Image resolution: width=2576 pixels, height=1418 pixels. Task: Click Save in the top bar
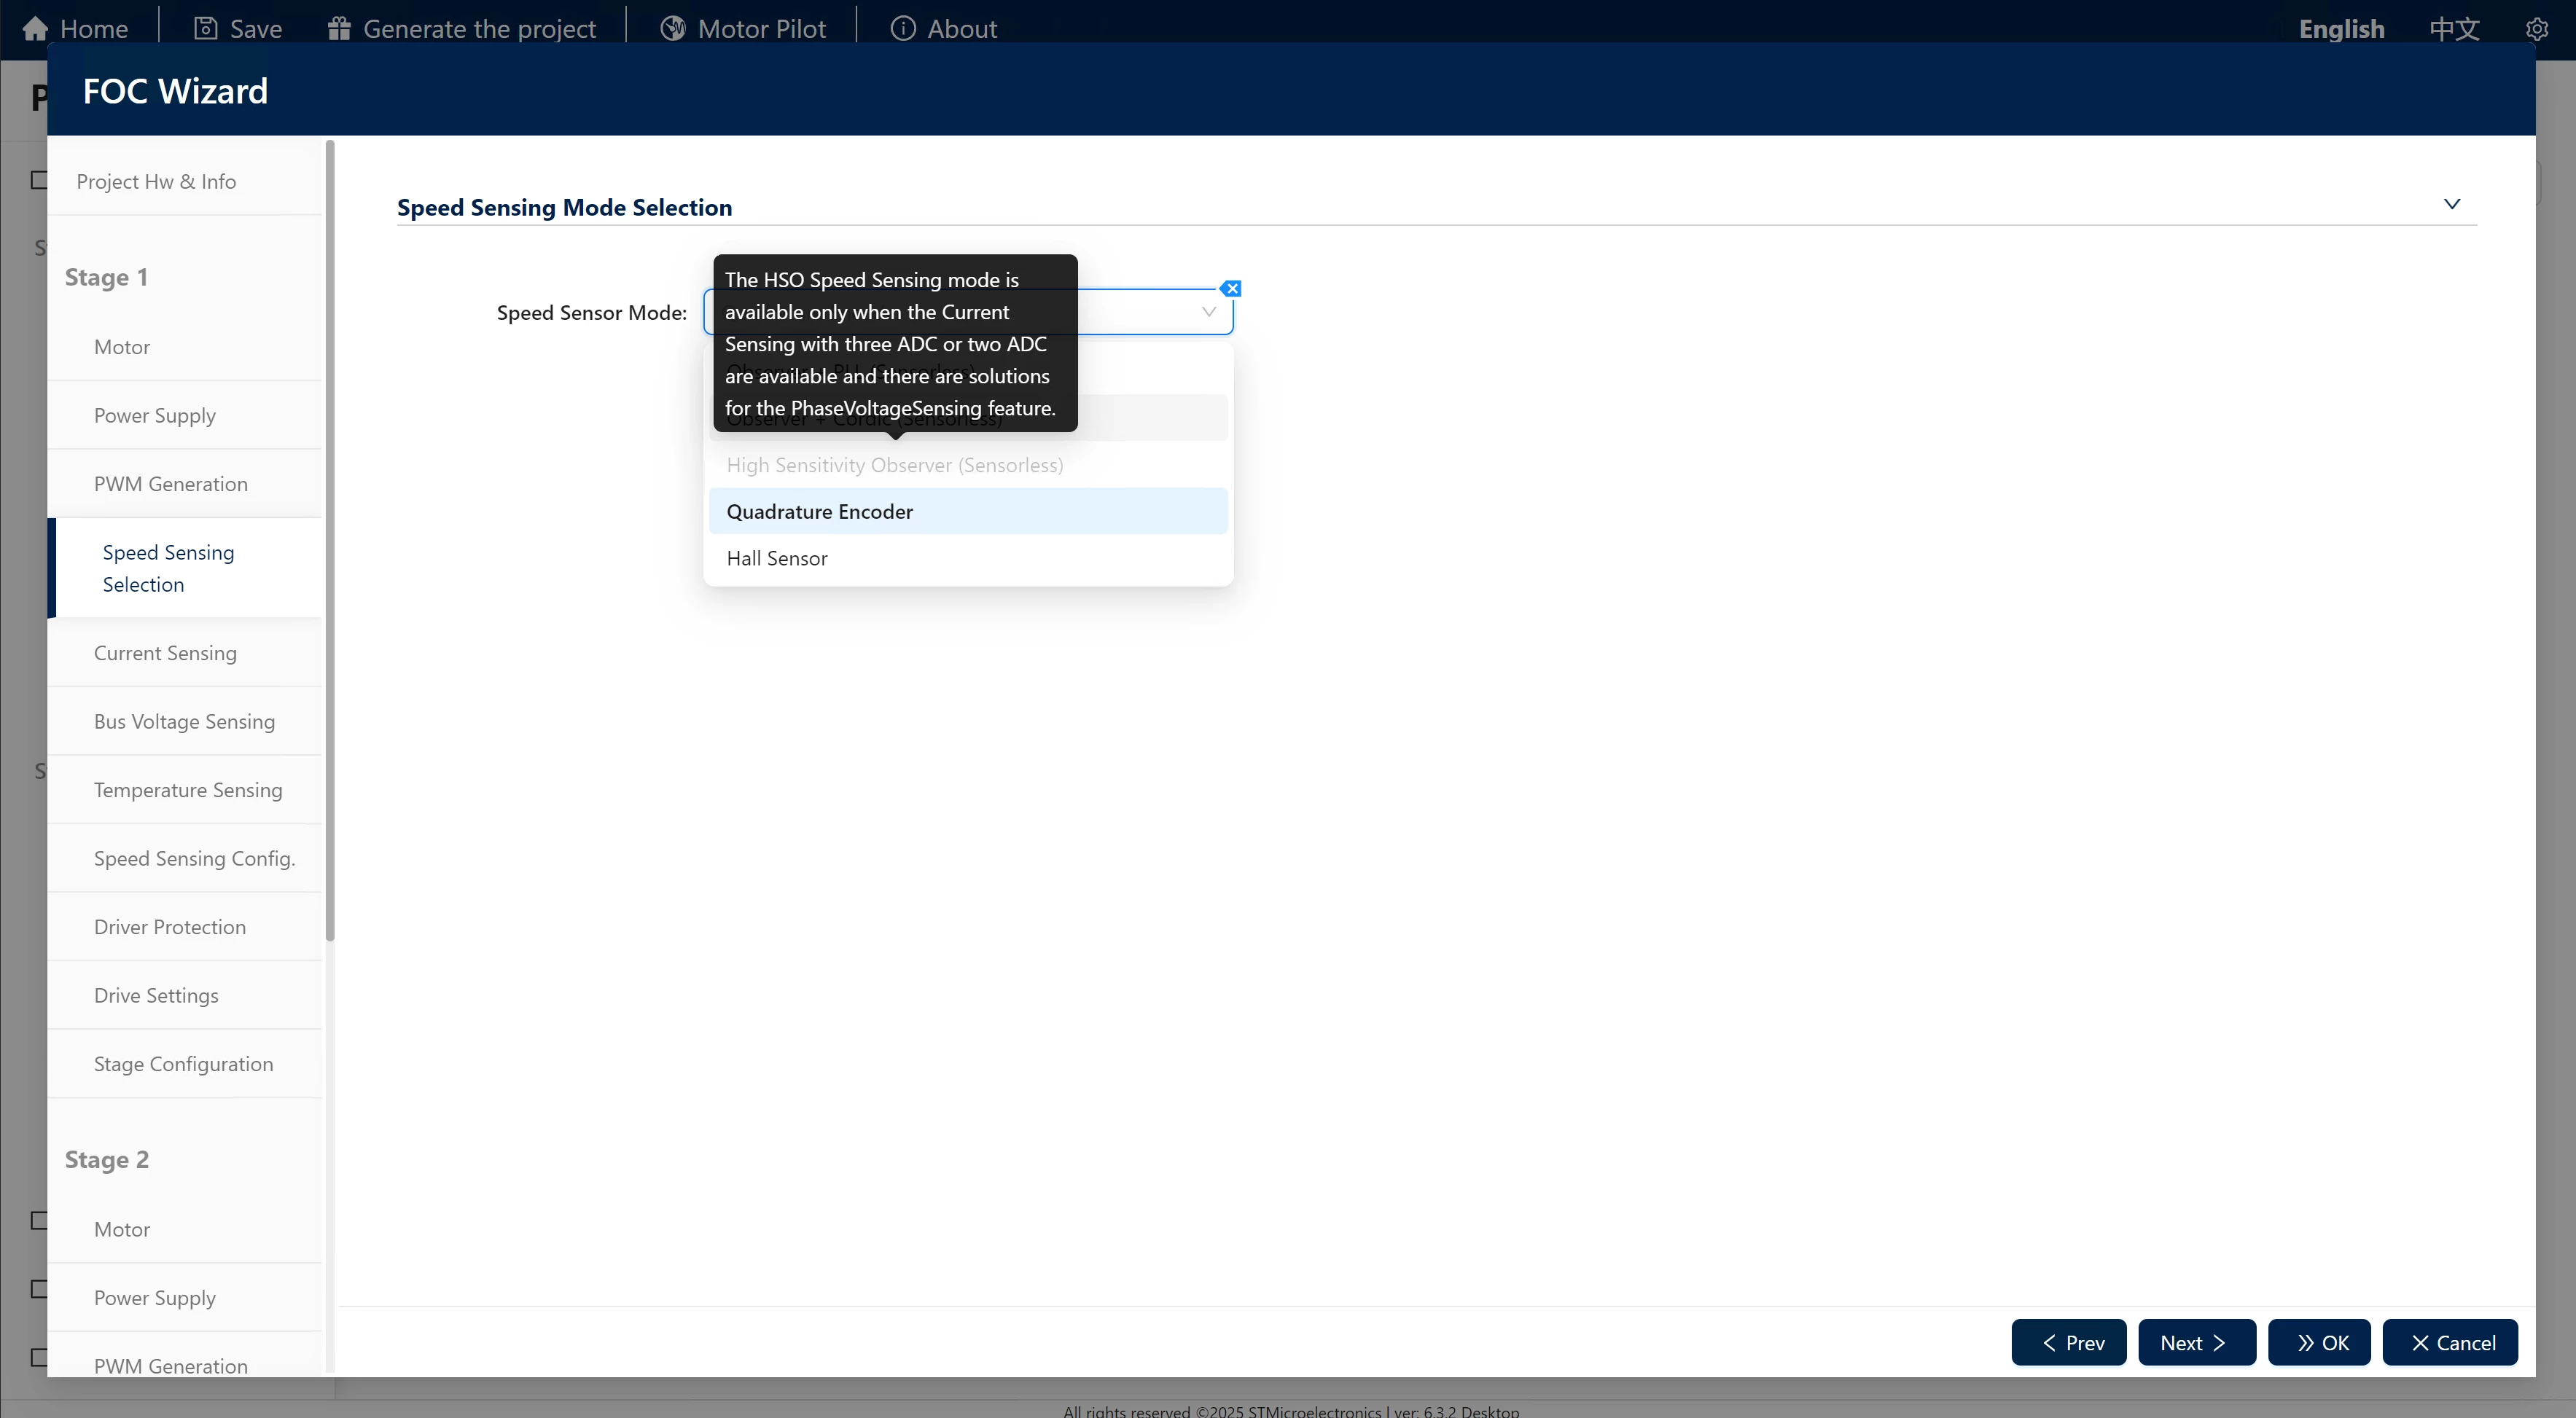coord(238,29)
